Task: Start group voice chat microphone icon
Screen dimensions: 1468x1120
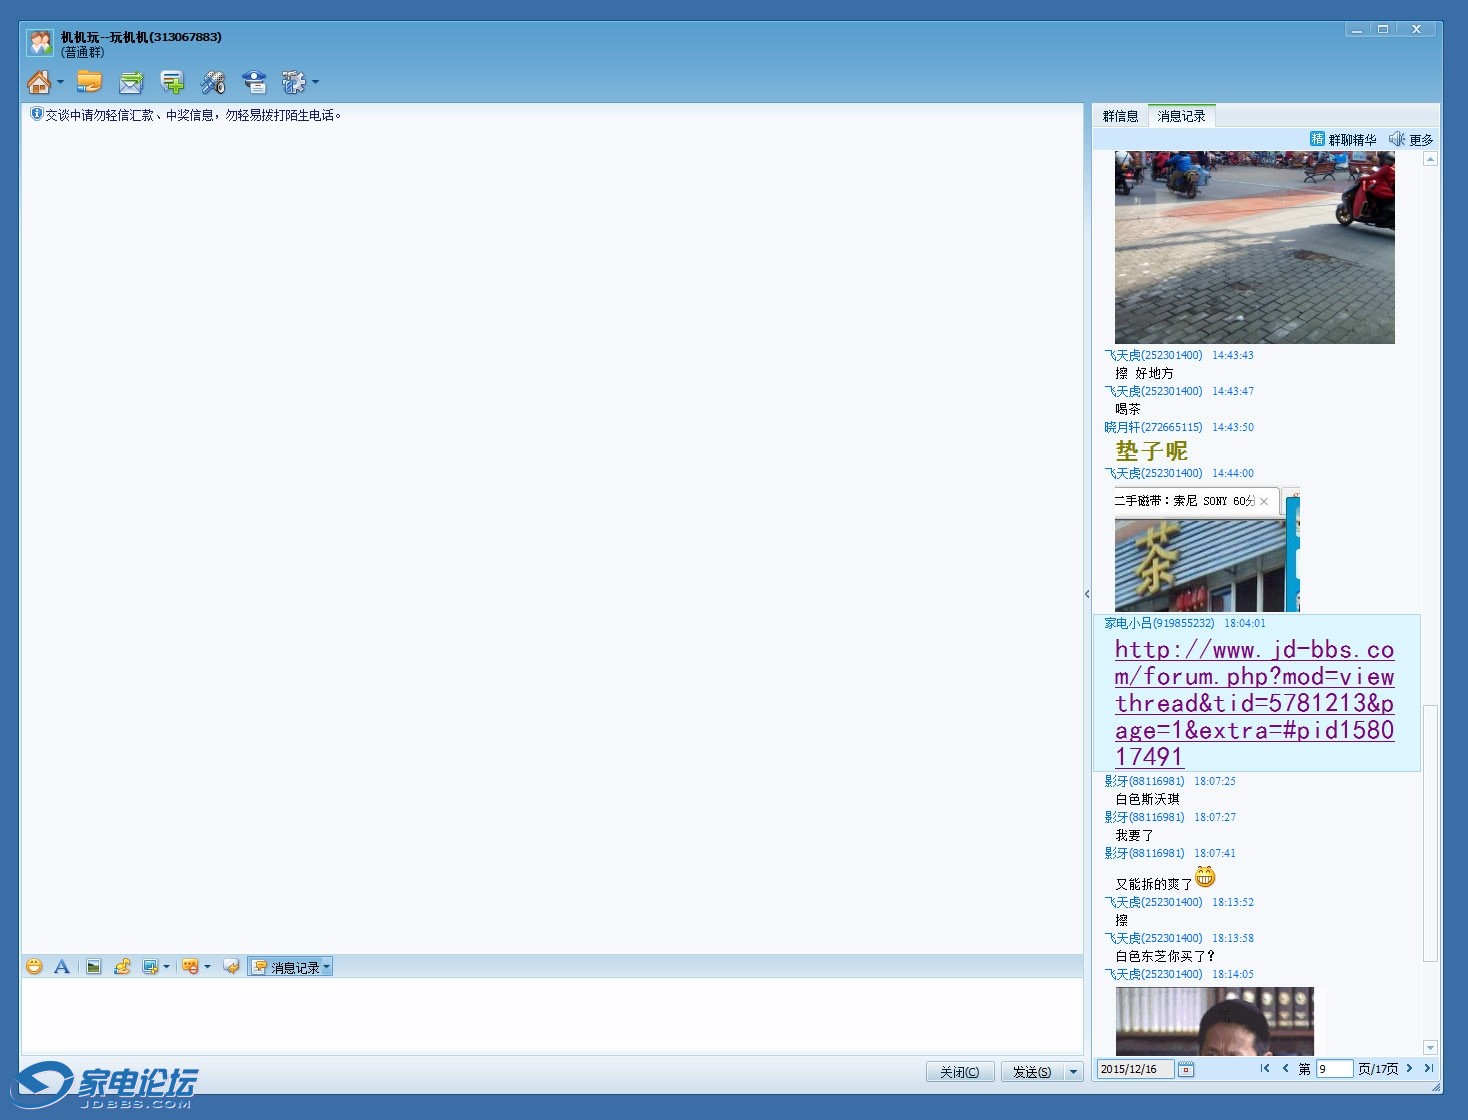Action: pyautogui.click(x=213, y=82)
